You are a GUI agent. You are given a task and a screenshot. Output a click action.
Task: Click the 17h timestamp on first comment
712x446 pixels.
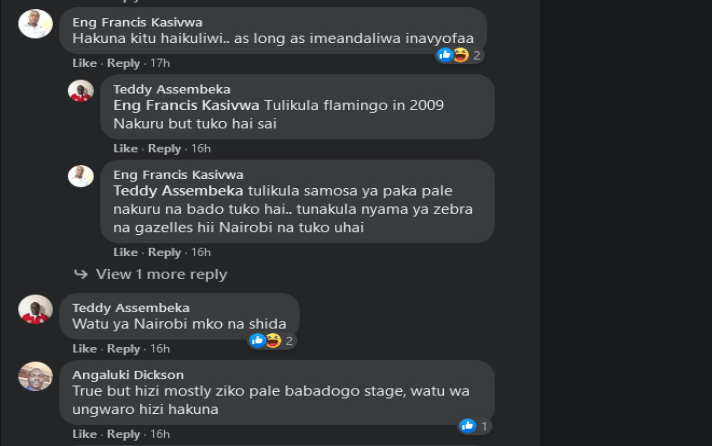coord(159,63)
